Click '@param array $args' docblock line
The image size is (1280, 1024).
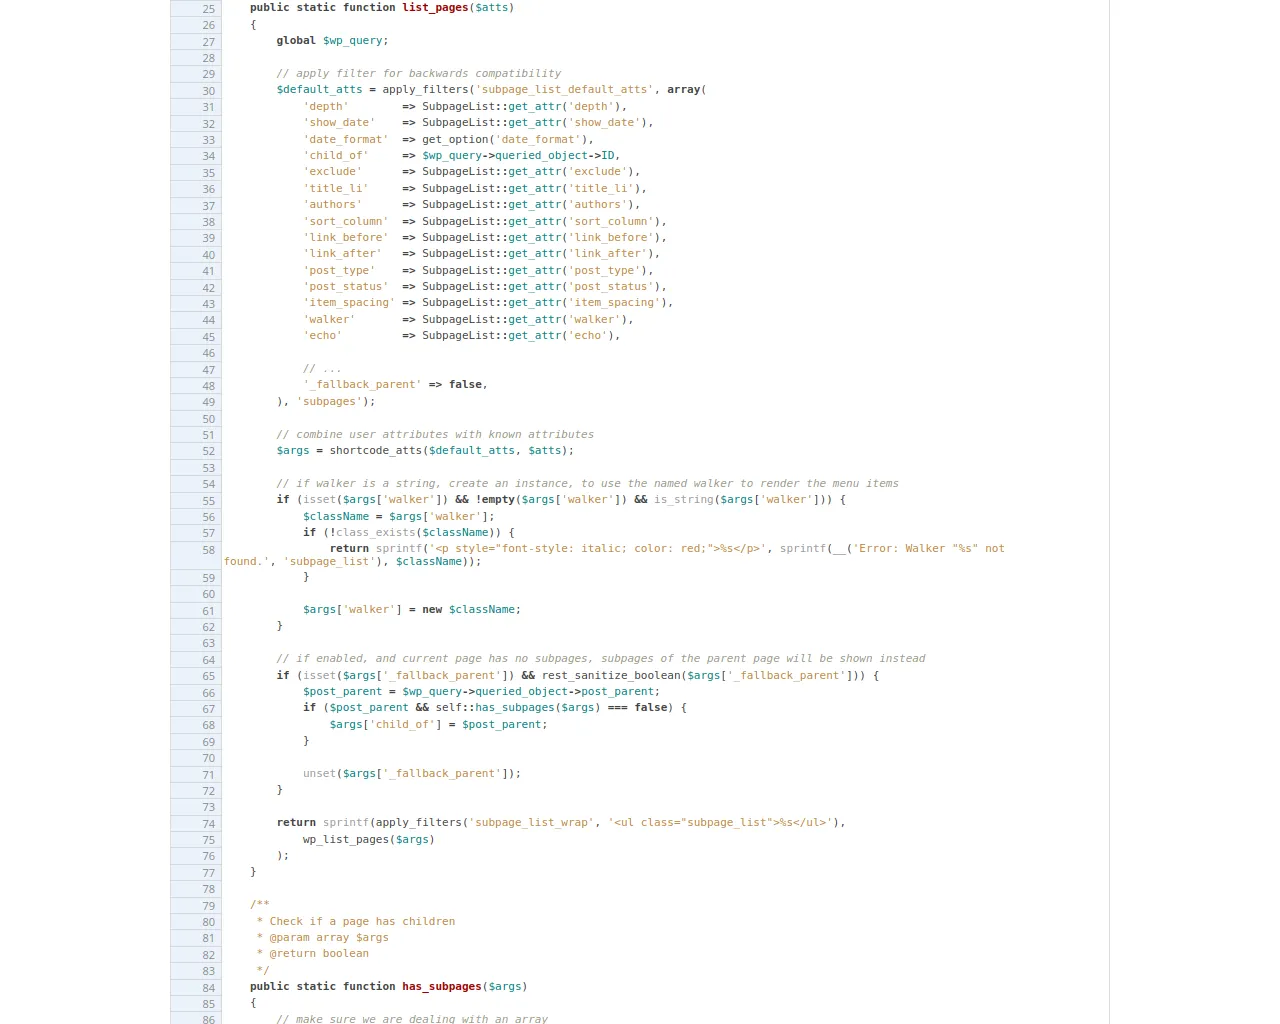pos(329,937)
